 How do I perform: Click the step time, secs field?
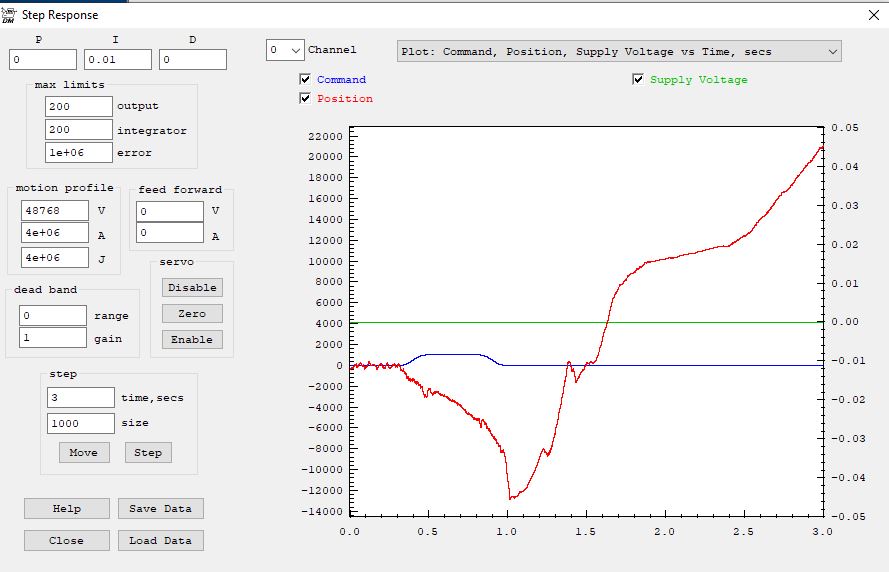[80, 398]
